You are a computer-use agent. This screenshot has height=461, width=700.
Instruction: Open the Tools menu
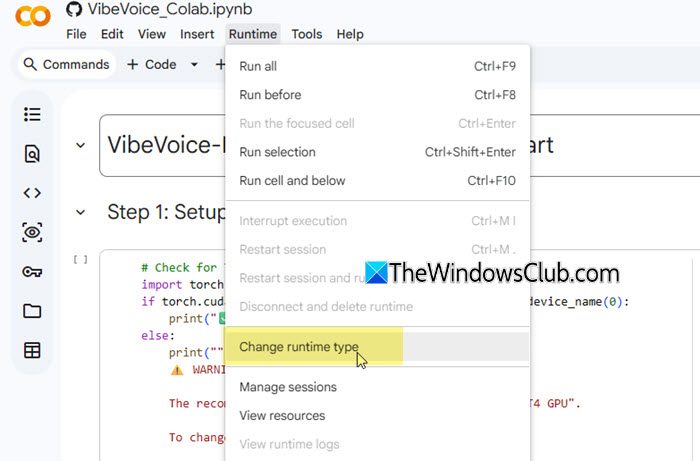(307, 34)
